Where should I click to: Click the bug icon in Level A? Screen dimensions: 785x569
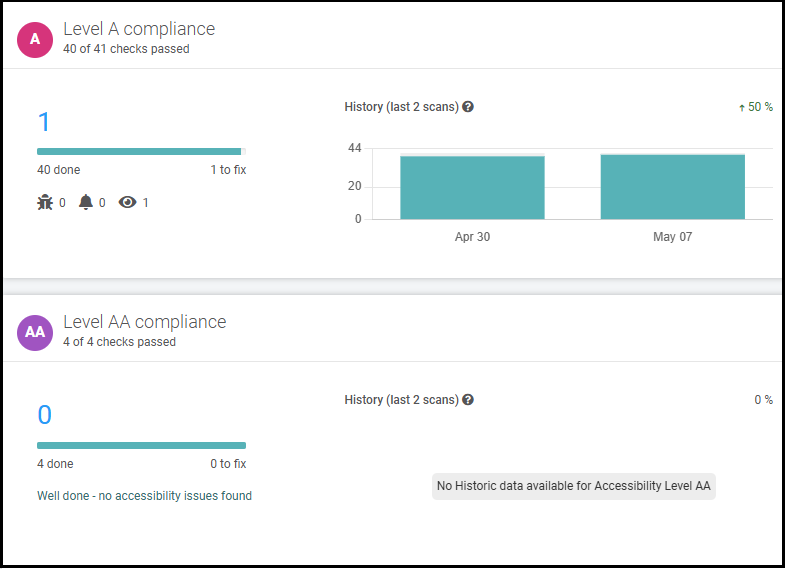coord(45,202)
